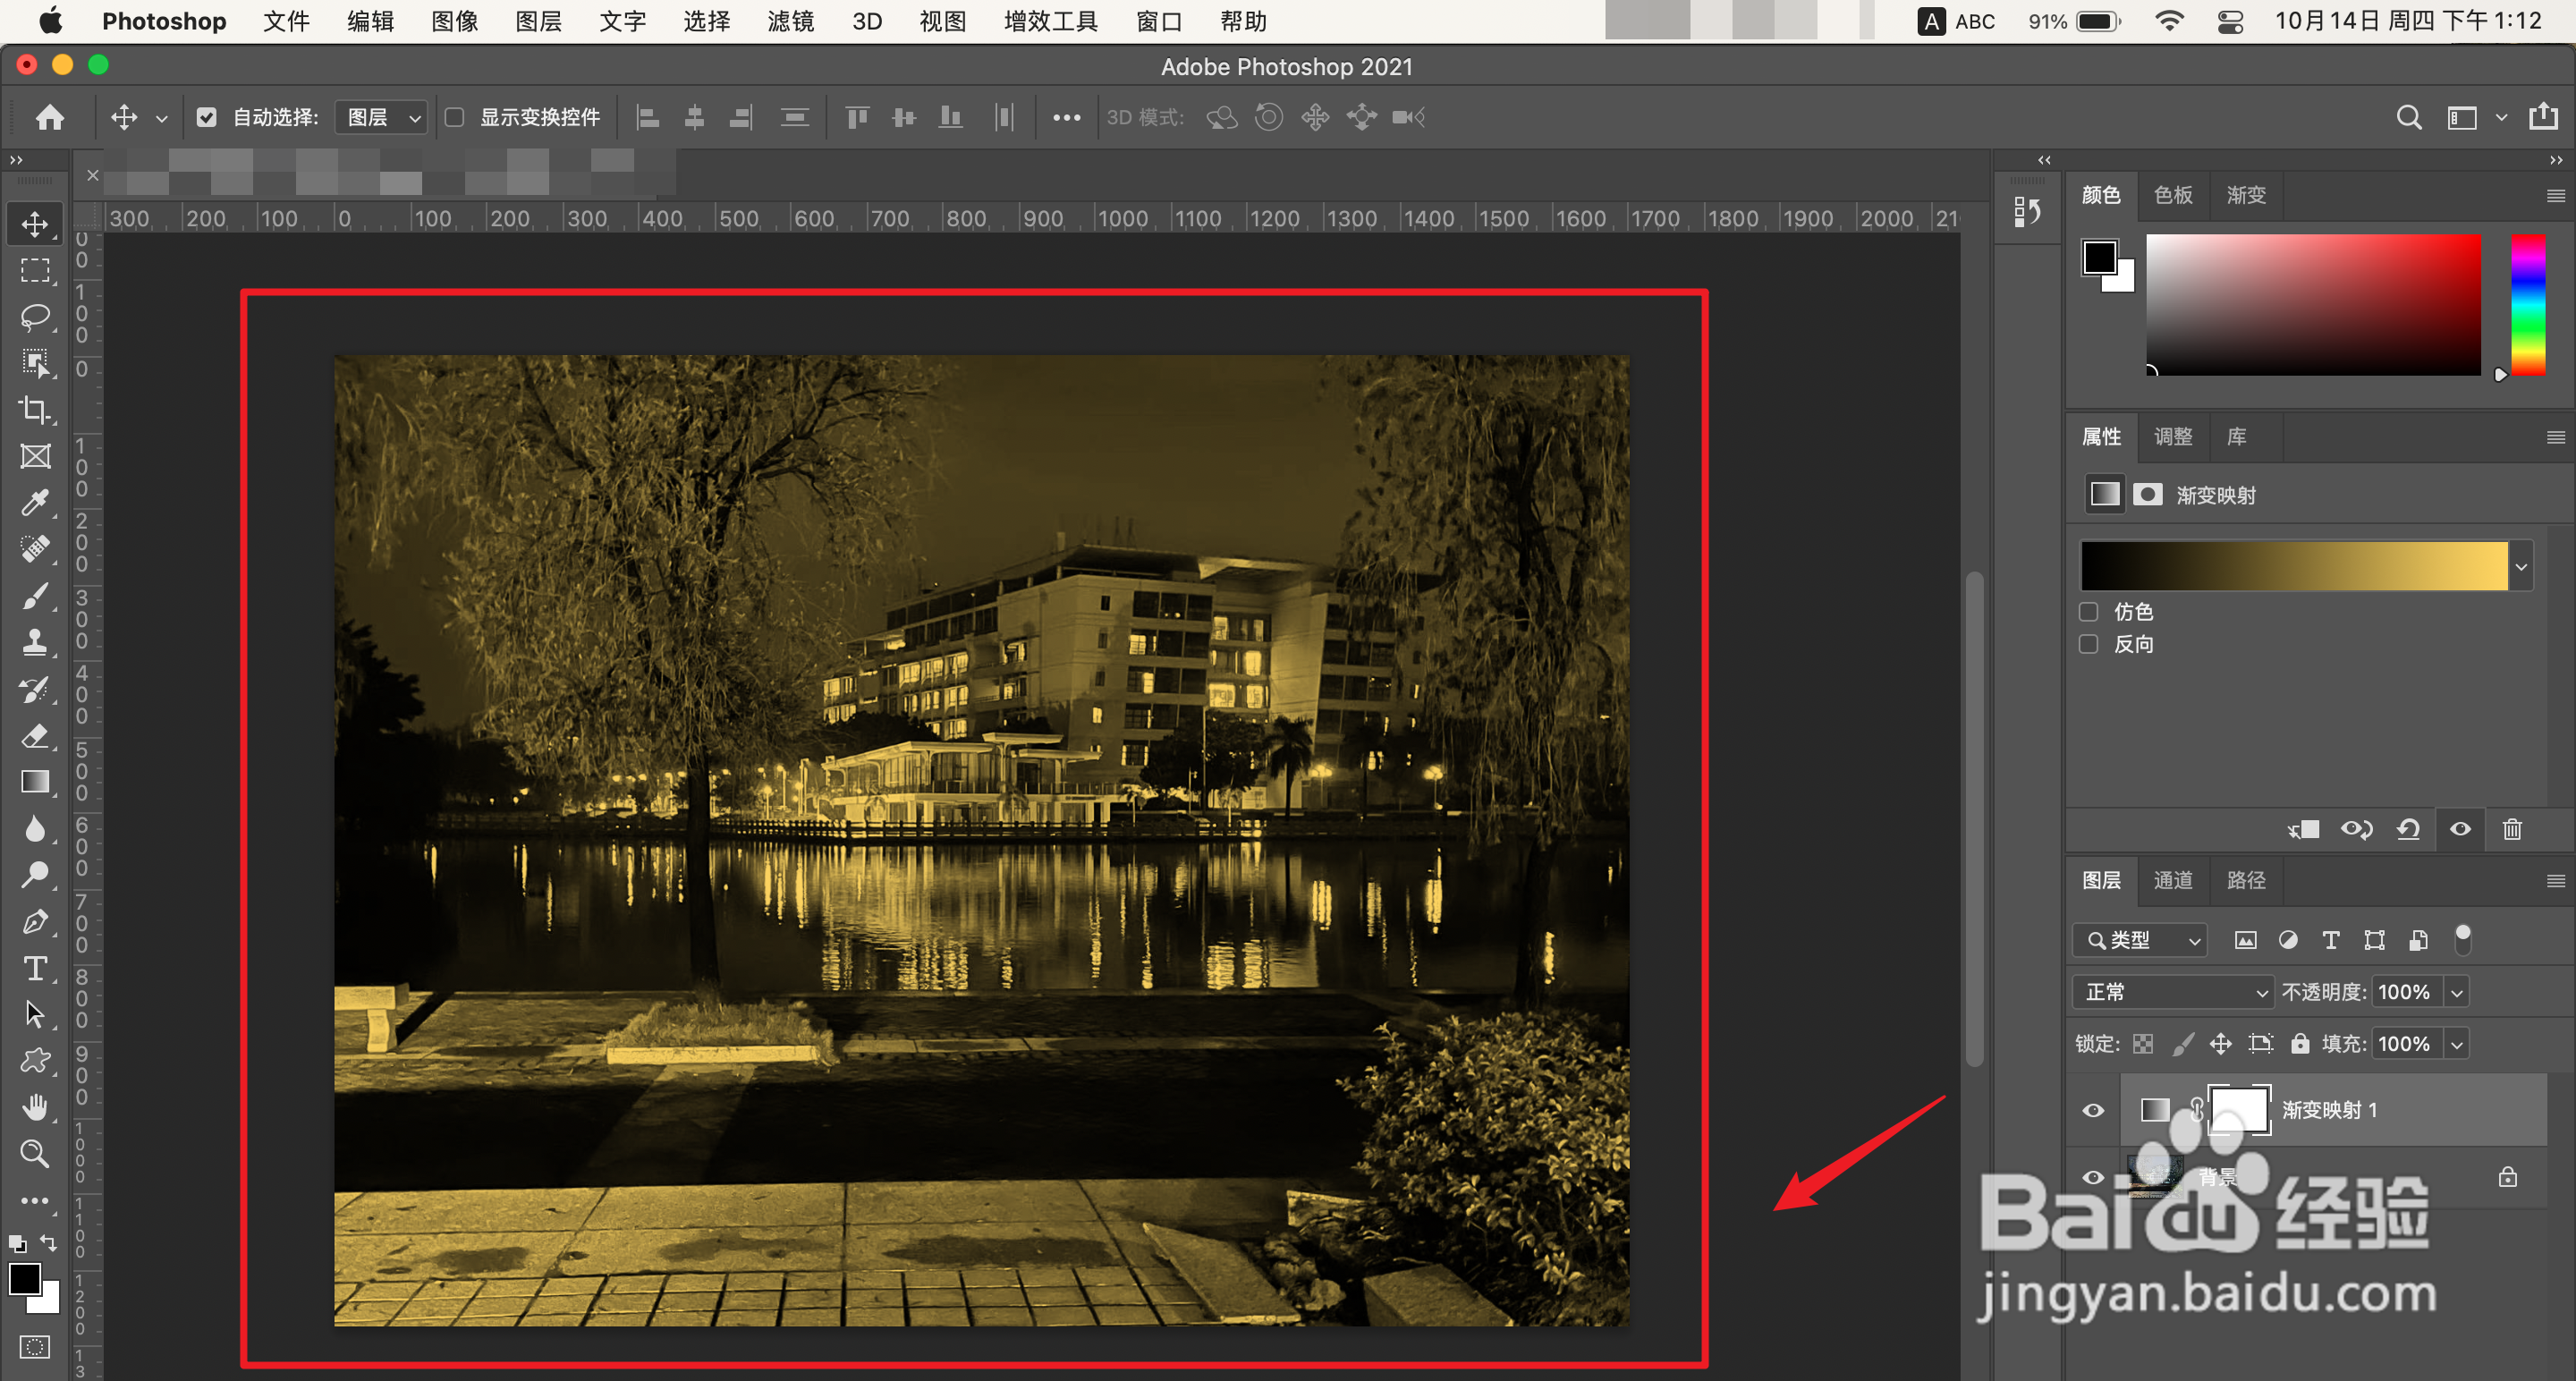Select the Eyedropper tool
2576x1381 pixels.
point(35,502)
